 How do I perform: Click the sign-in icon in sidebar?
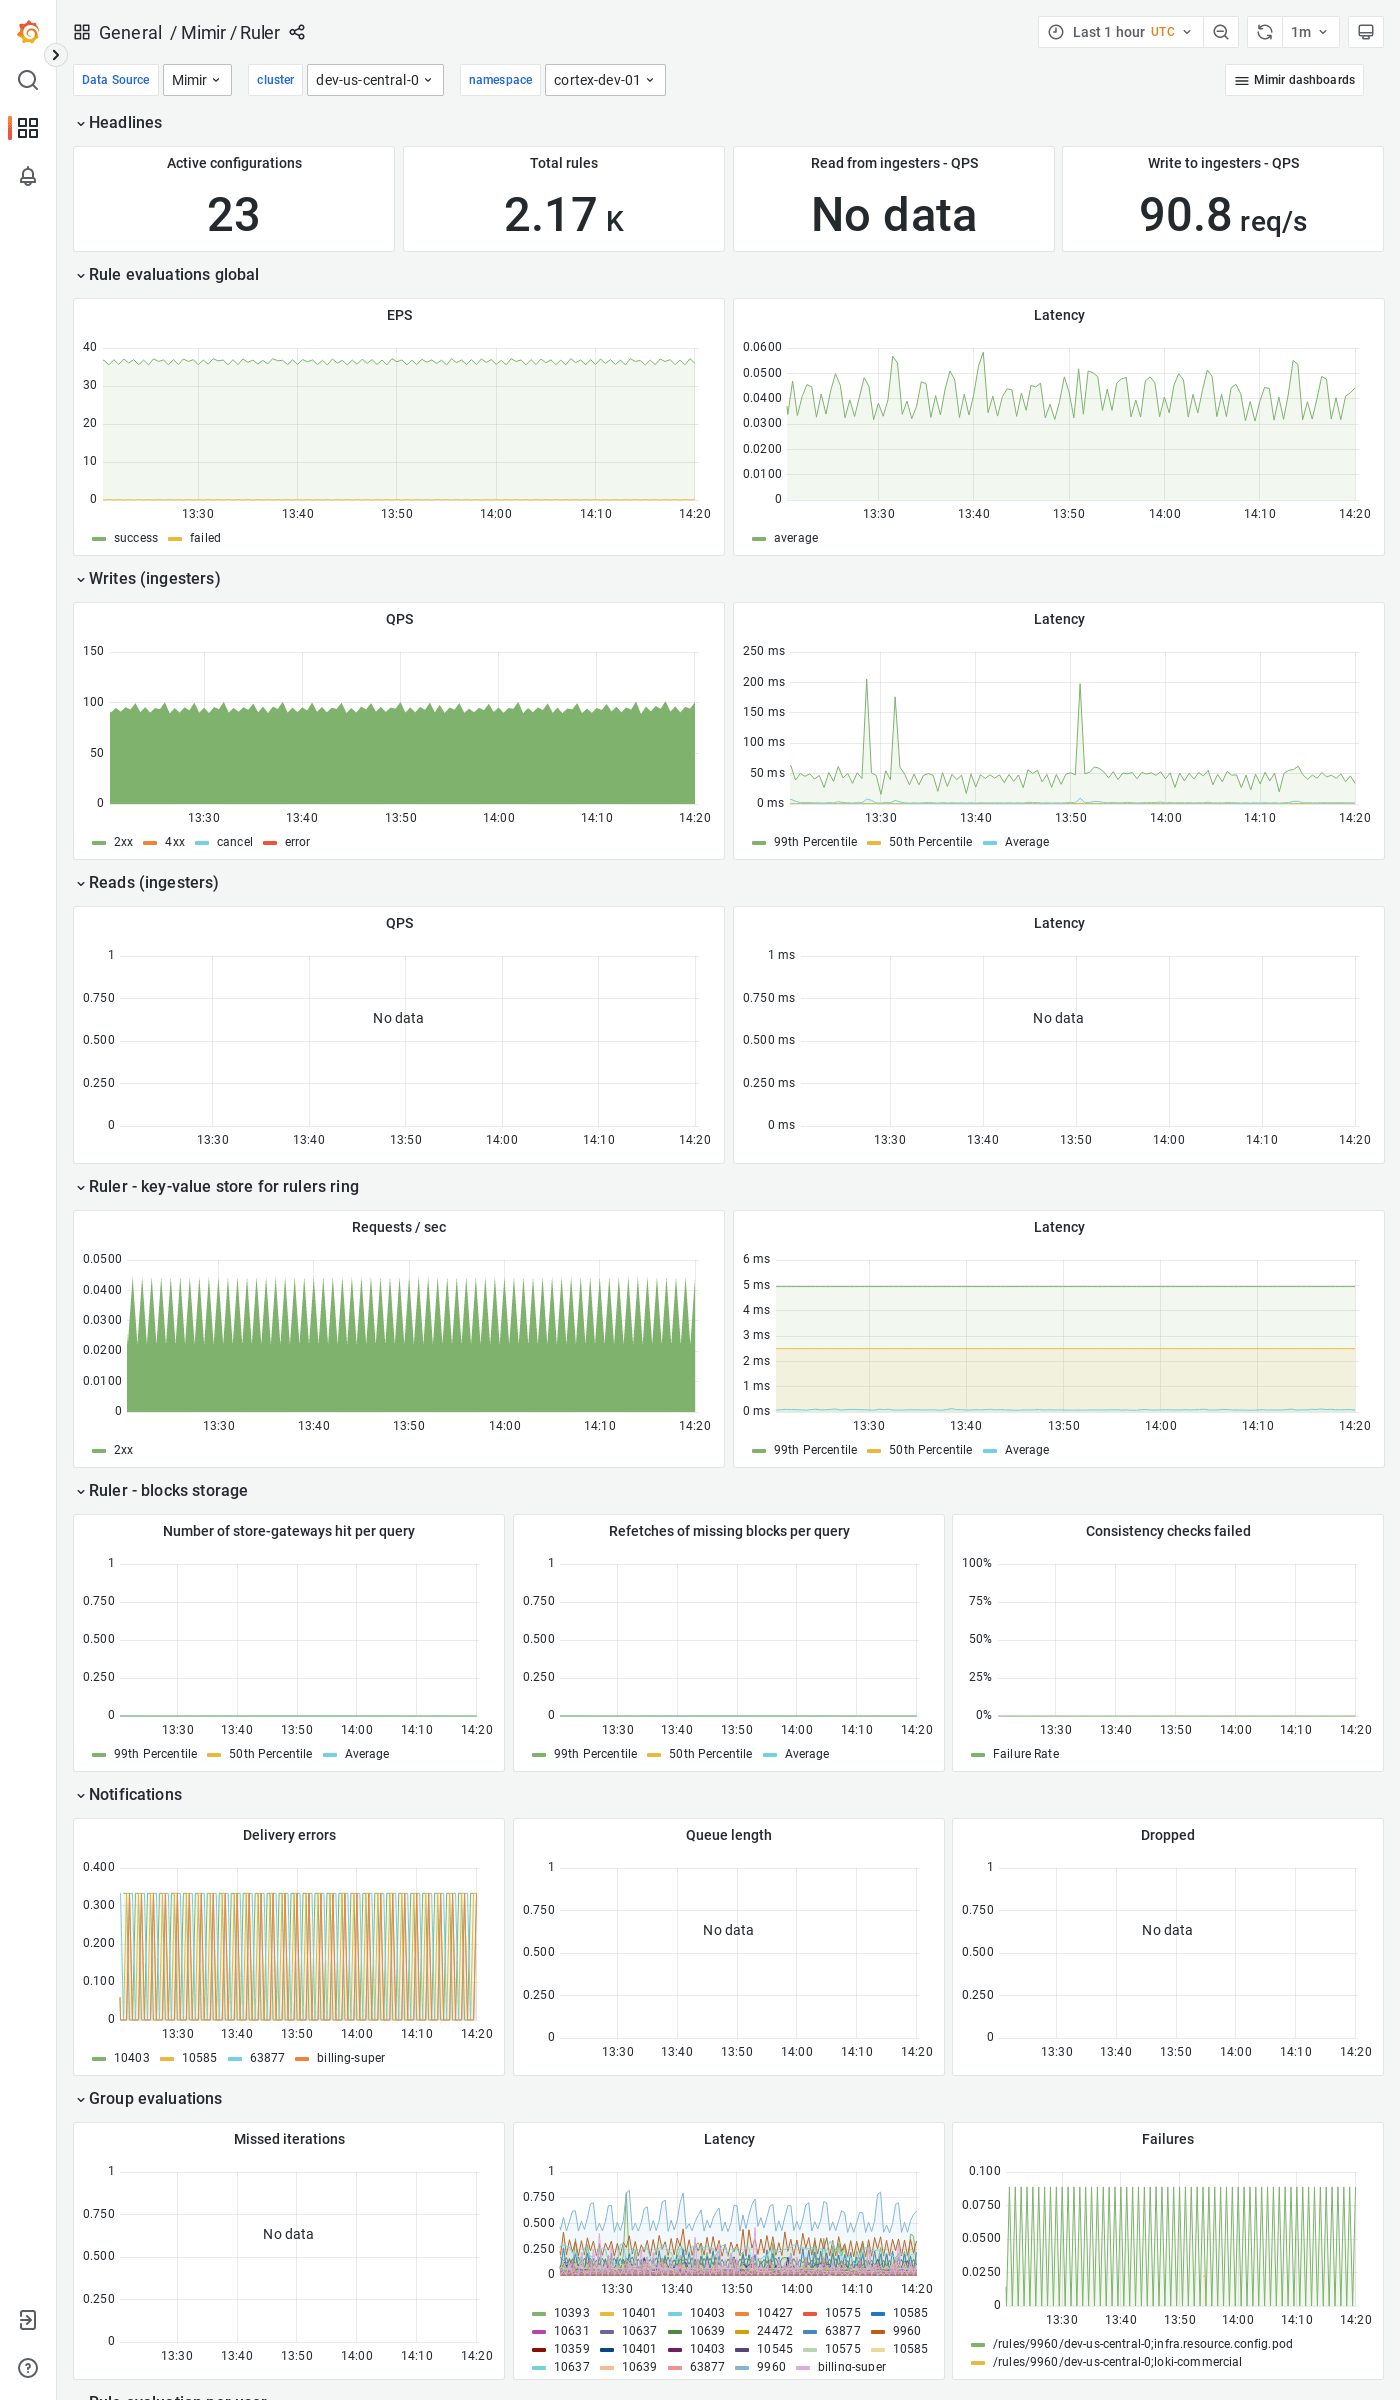click(x=28, y=2320)
